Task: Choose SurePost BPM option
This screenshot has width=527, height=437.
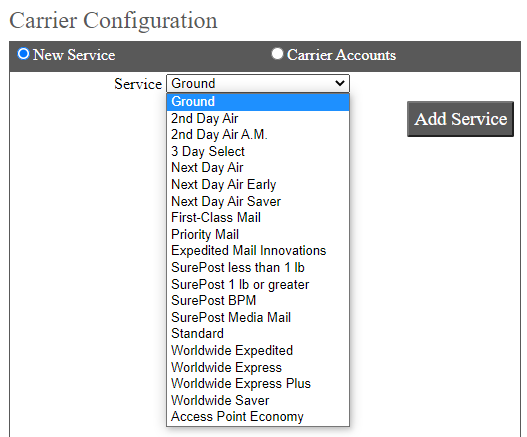Action: (258, 301)
